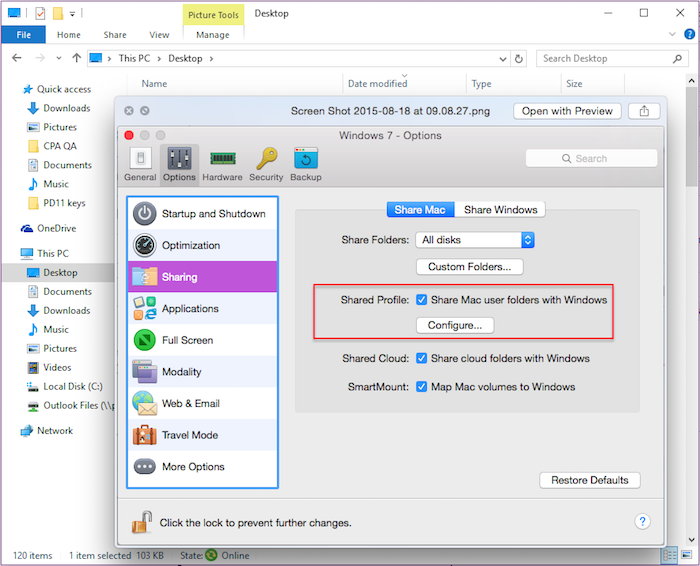This screenshot has height=566, width=700.
Task: Toggle Share cloud folders with Windows
Action: pyautogui.click(x=422, y=358)
